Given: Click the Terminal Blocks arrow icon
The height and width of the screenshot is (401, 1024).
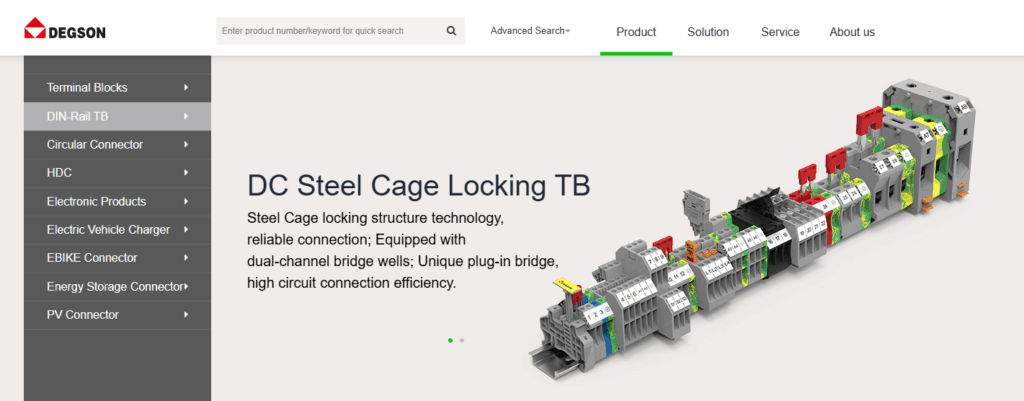Looking at the screenshot, I should [186, 88].
